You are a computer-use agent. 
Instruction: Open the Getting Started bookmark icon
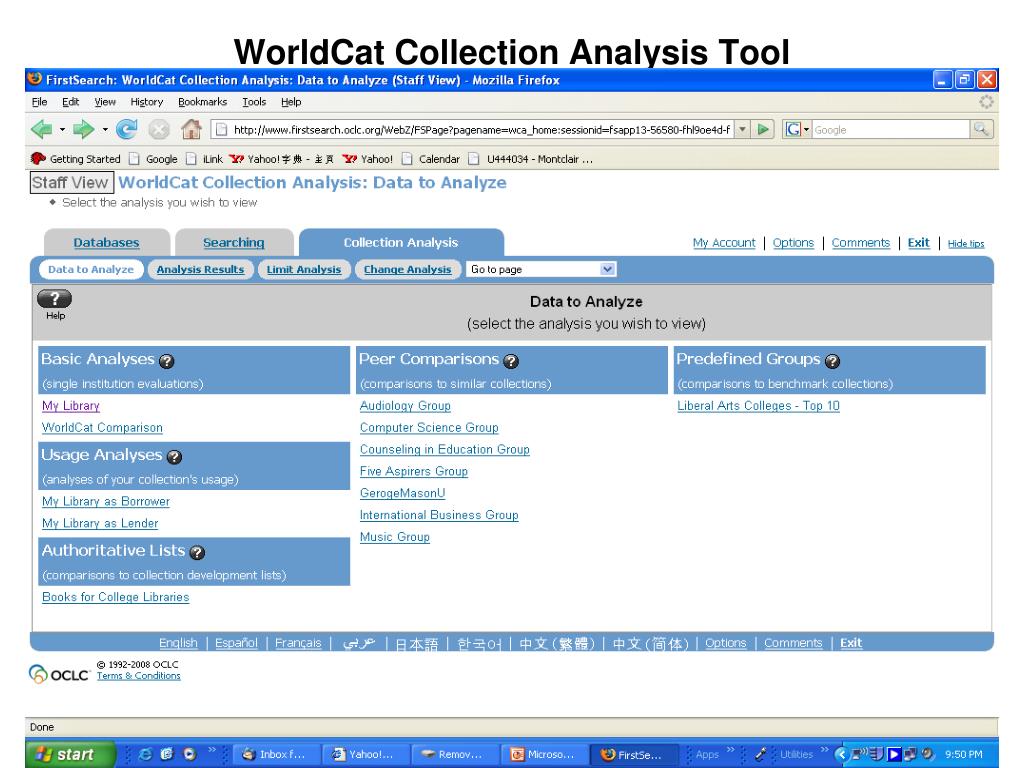39,159
